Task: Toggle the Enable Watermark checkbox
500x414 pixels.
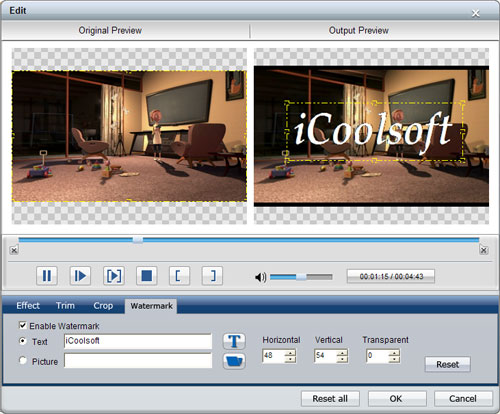Action: tap(23, 325)
